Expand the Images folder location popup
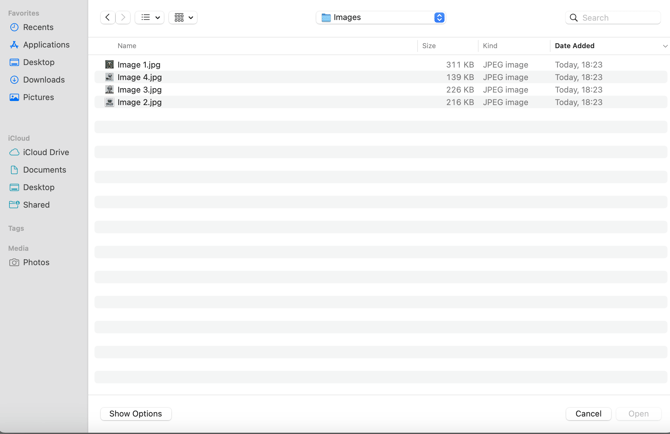This screenshot has height=434, width=670. [439, 17]
